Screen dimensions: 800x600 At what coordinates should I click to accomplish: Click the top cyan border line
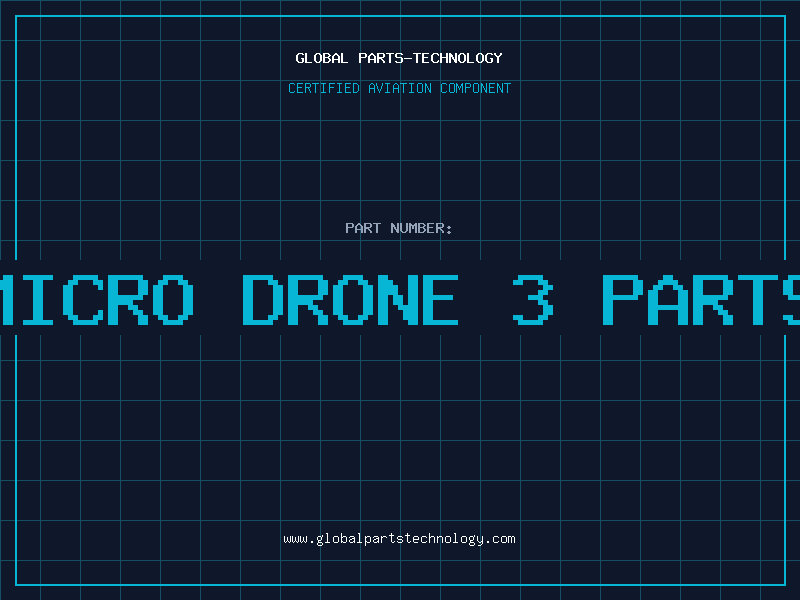(x=401, y=16)
